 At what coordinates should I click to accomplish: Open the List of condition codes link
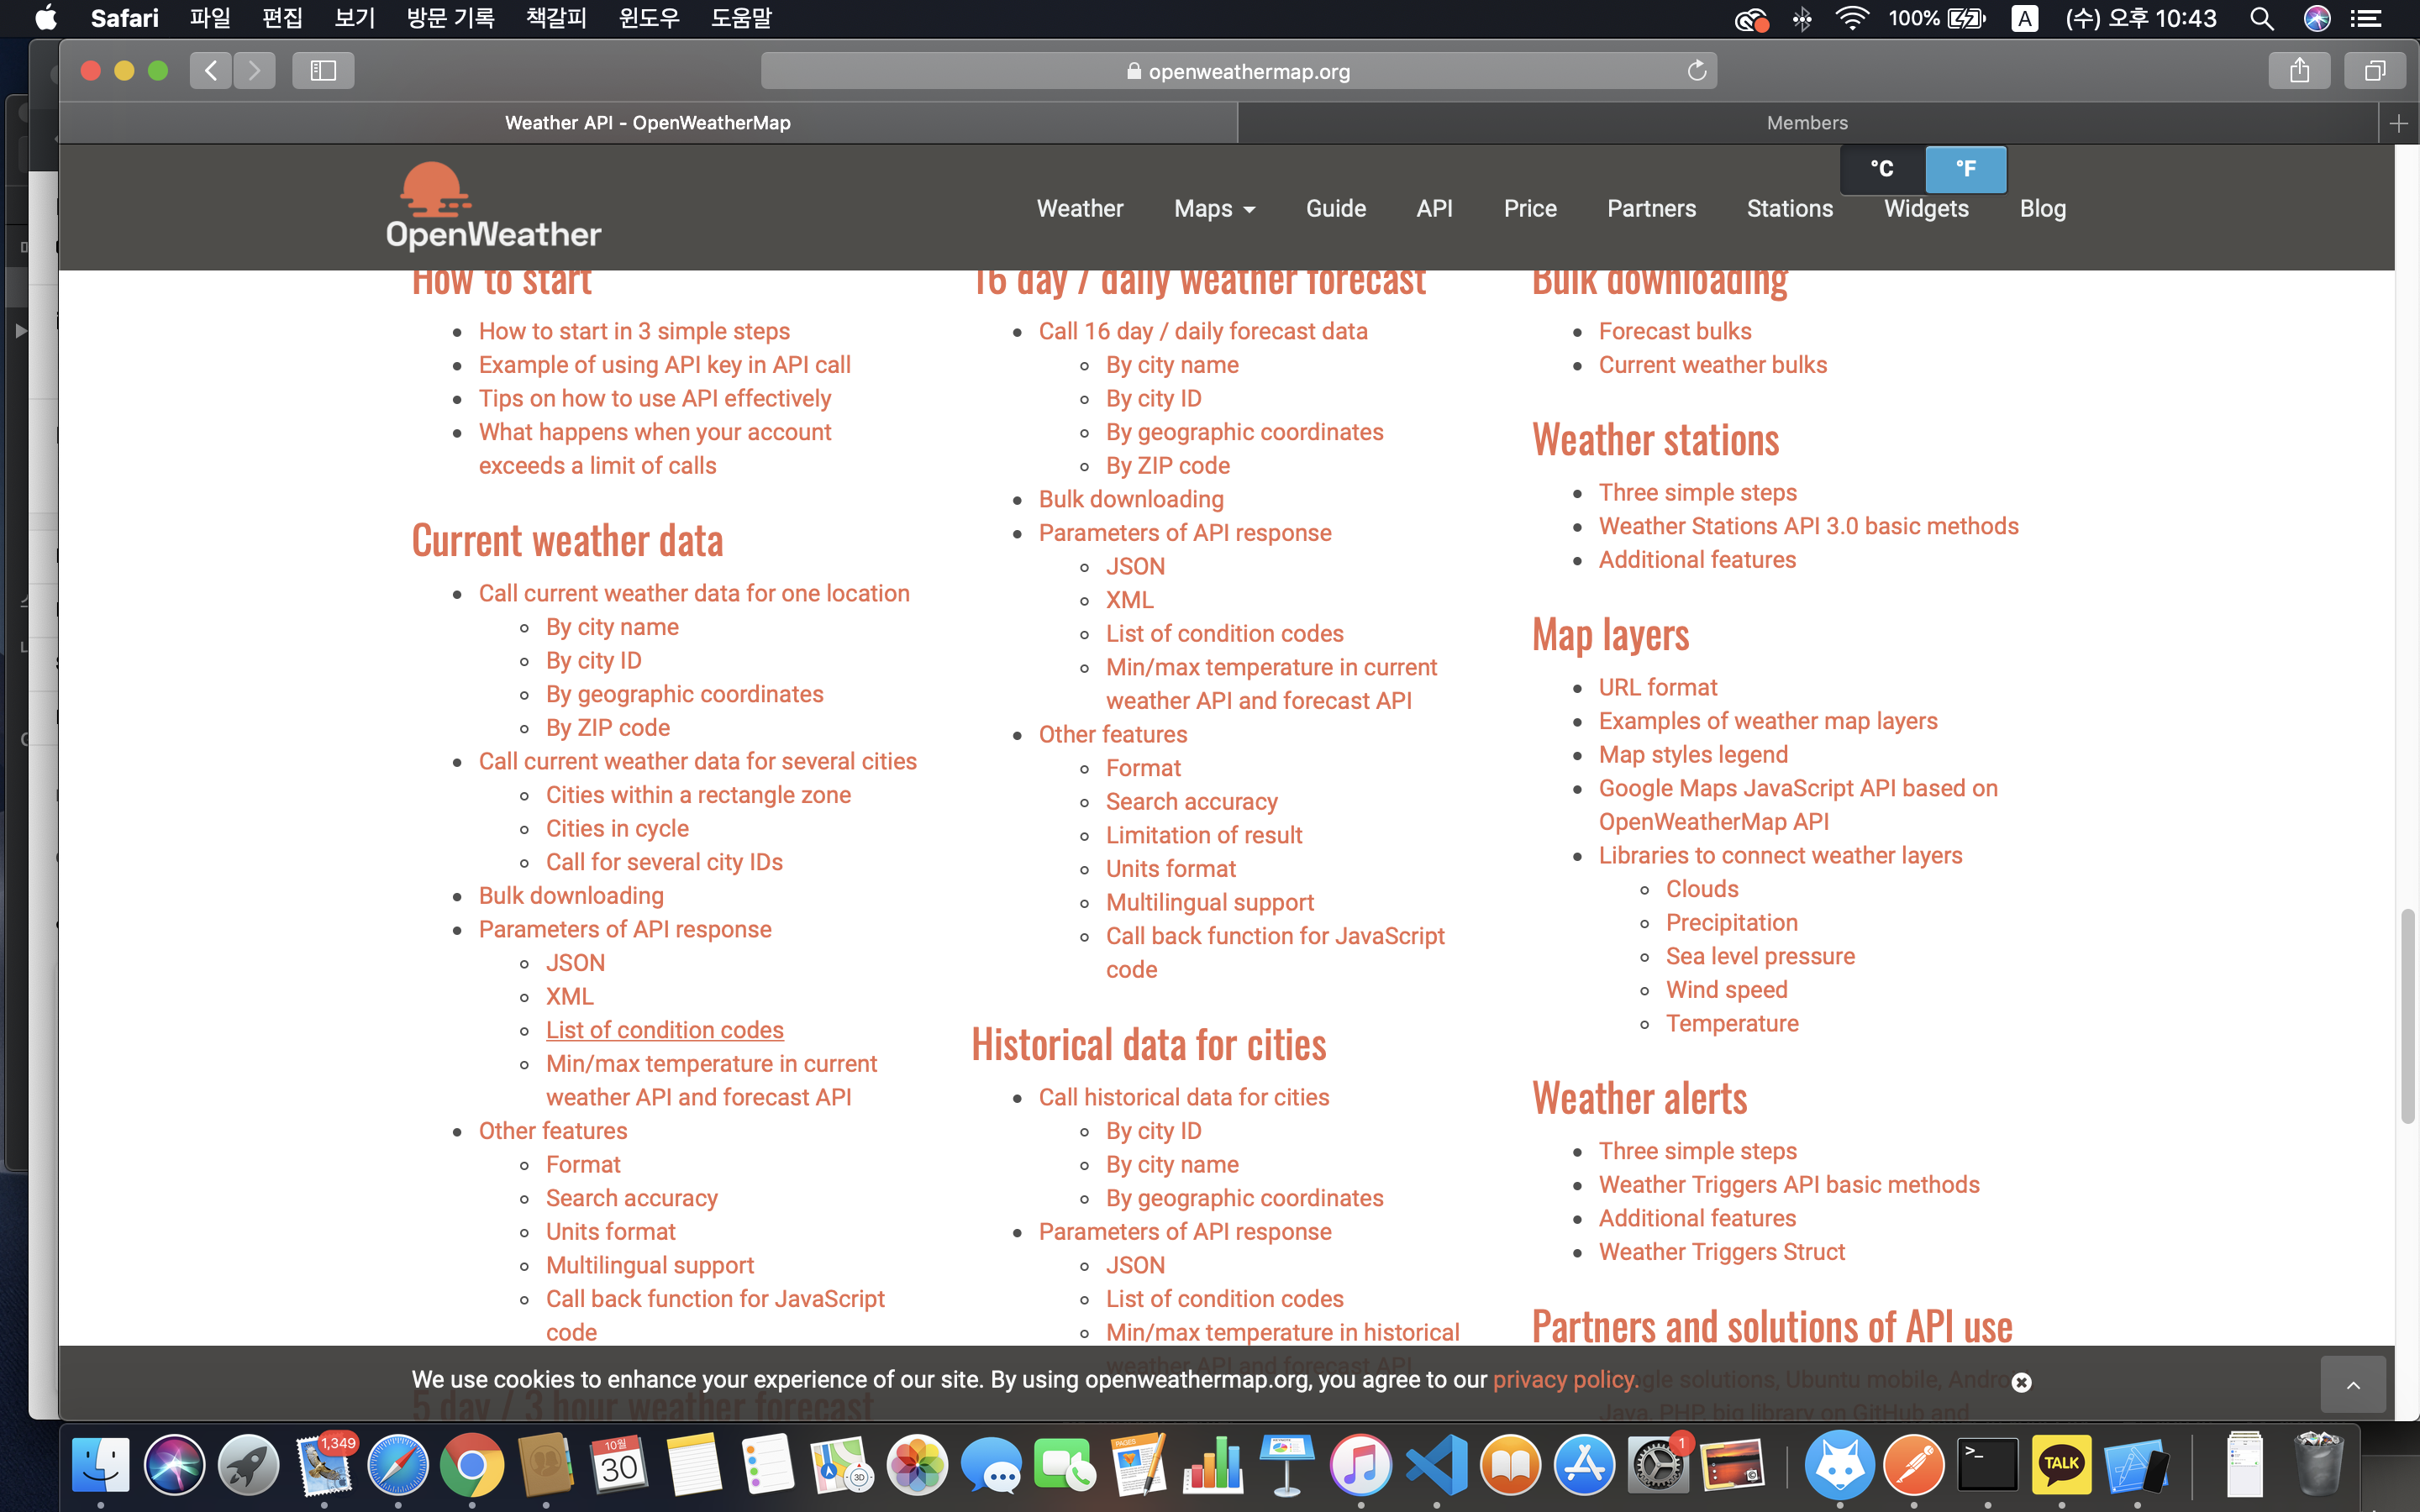pos(664,1030)
